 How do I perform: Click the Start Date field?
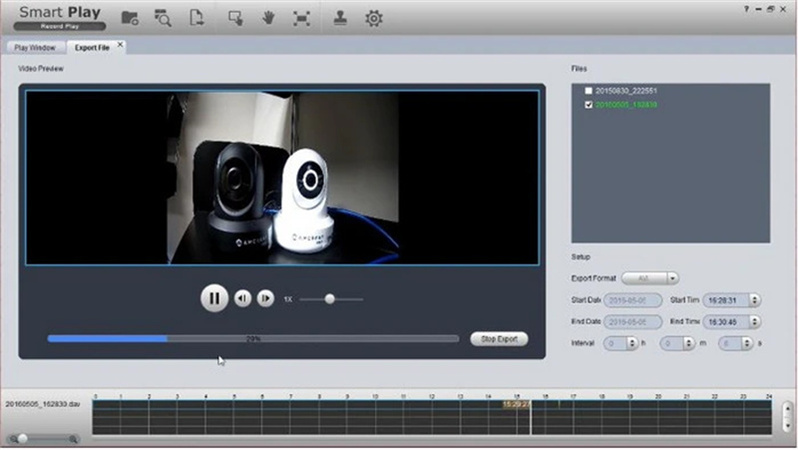[633, 300]
